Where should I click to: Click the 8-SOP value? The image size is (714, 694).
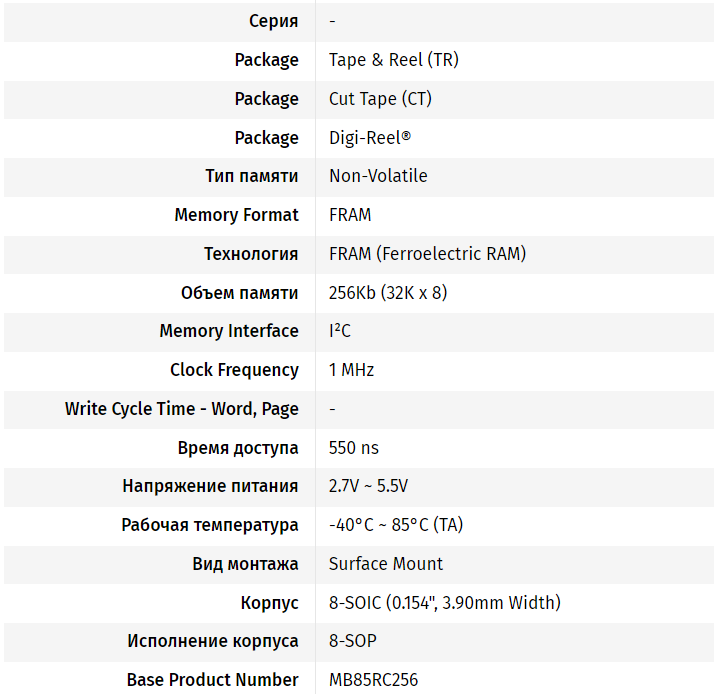click(353, 641)
